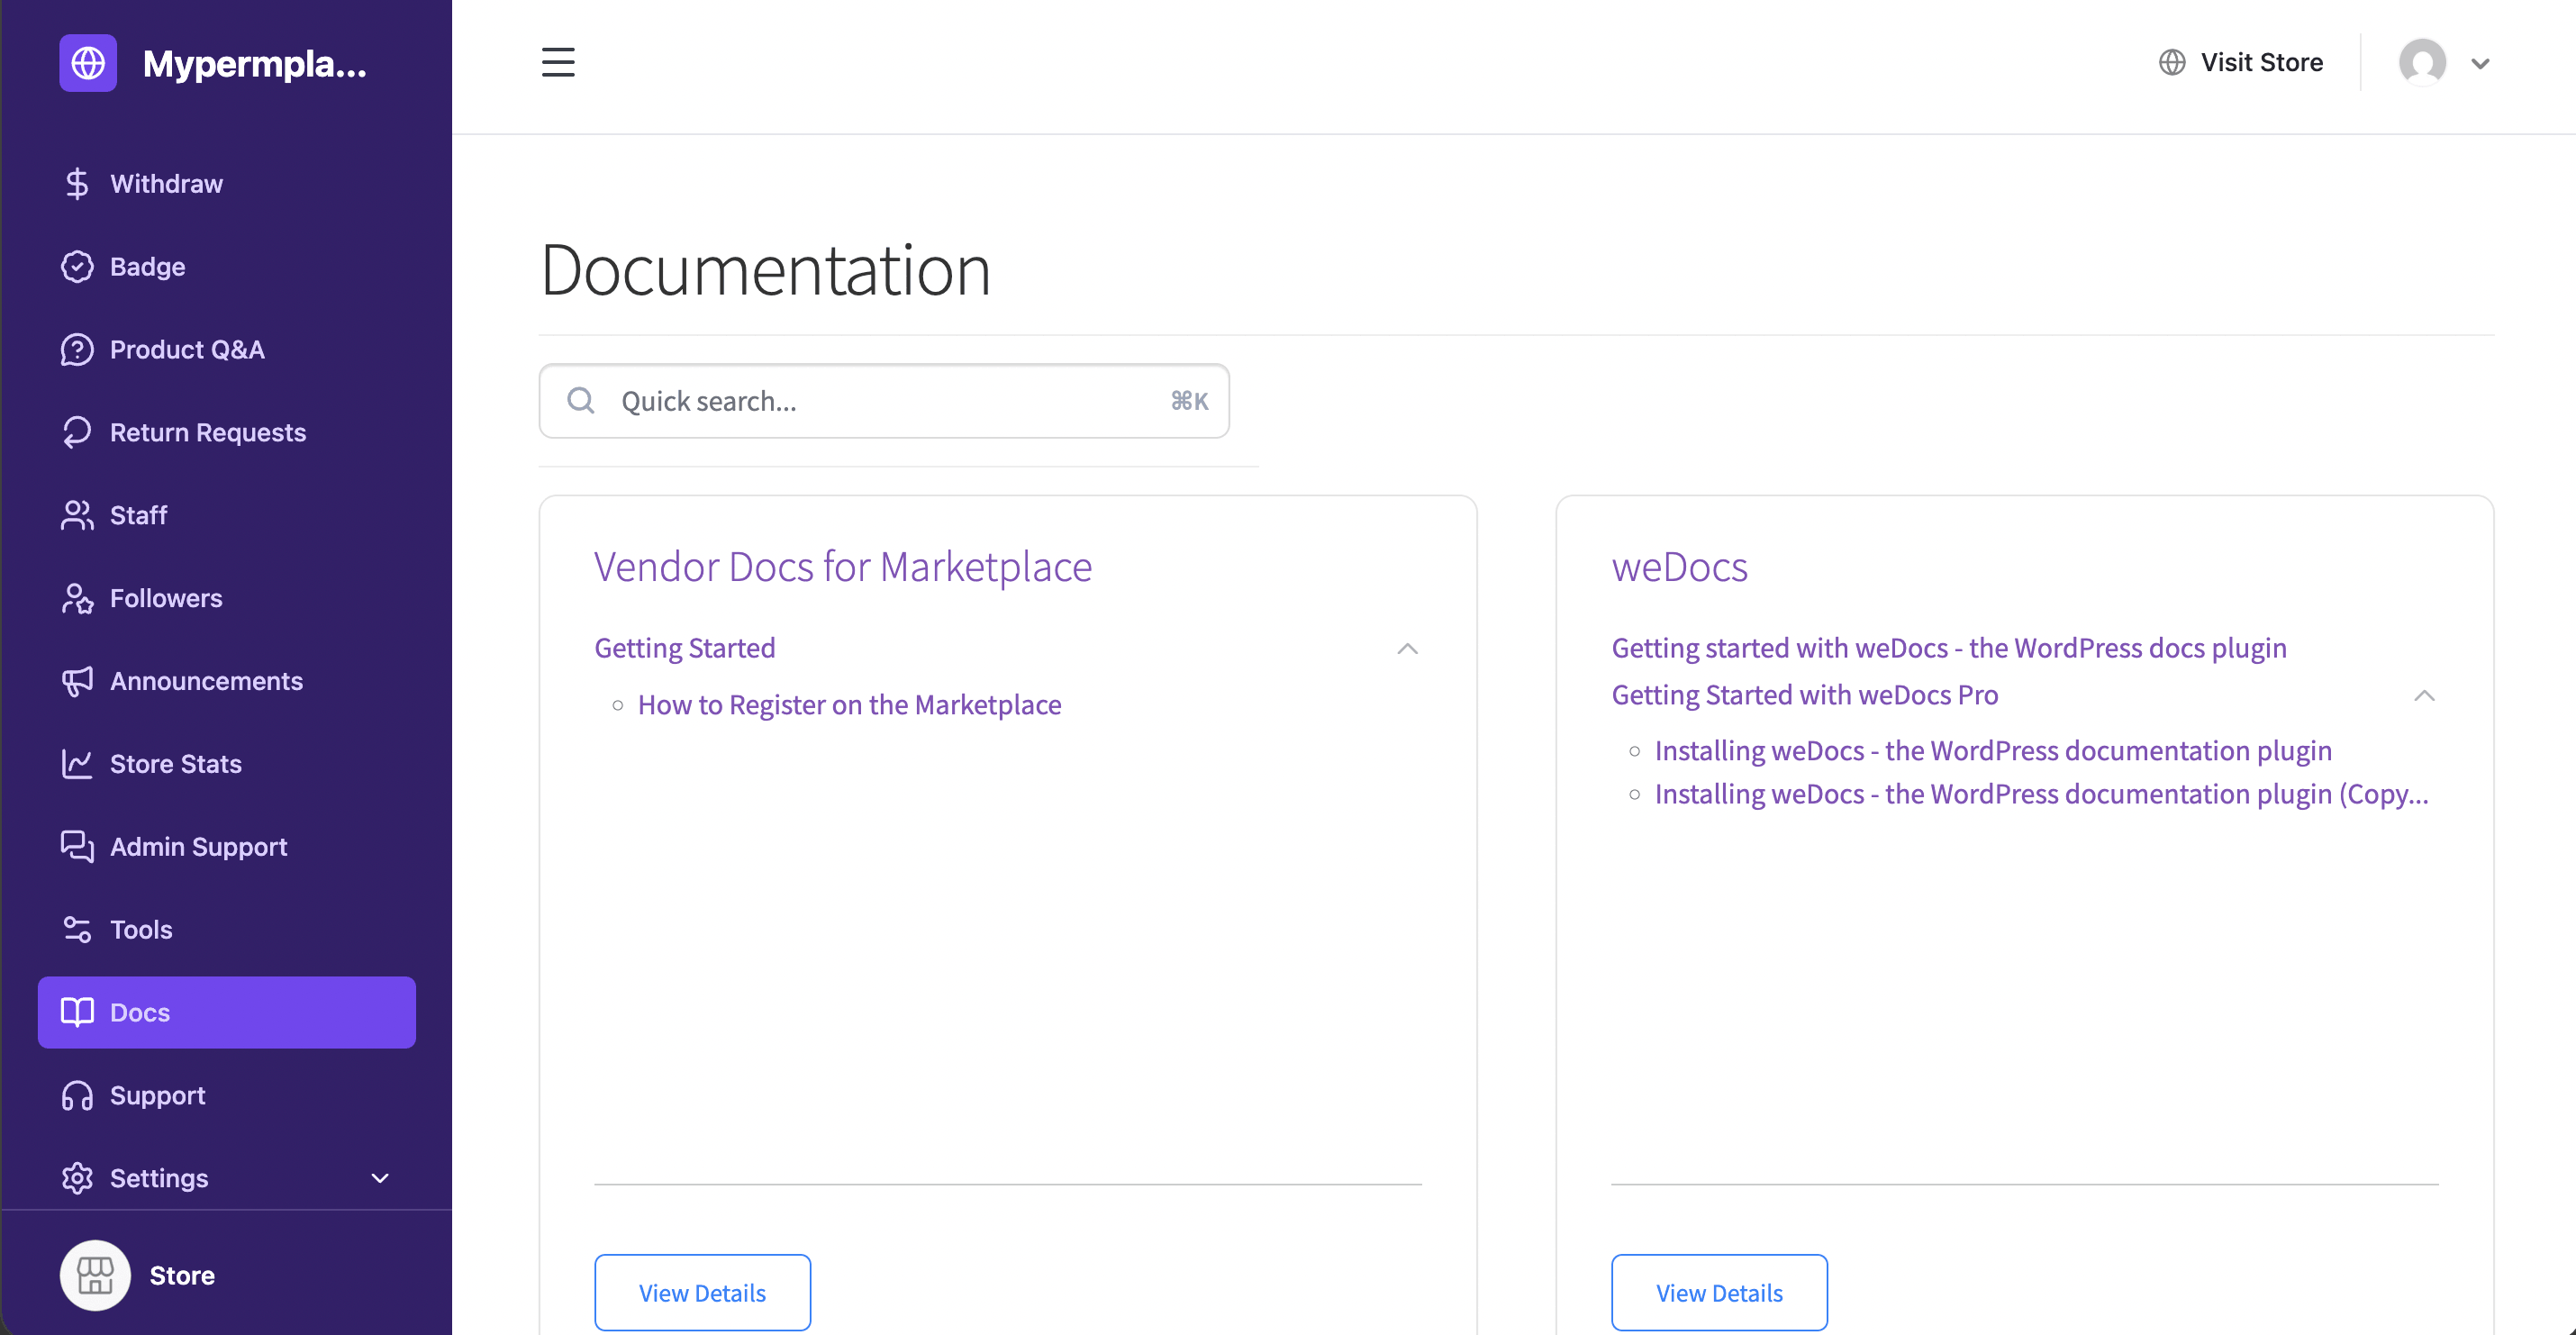The height and width of the screenshot is (1335, 2576).
Task: Click the Badge checkmark icon
Action: tap(77, 267)
